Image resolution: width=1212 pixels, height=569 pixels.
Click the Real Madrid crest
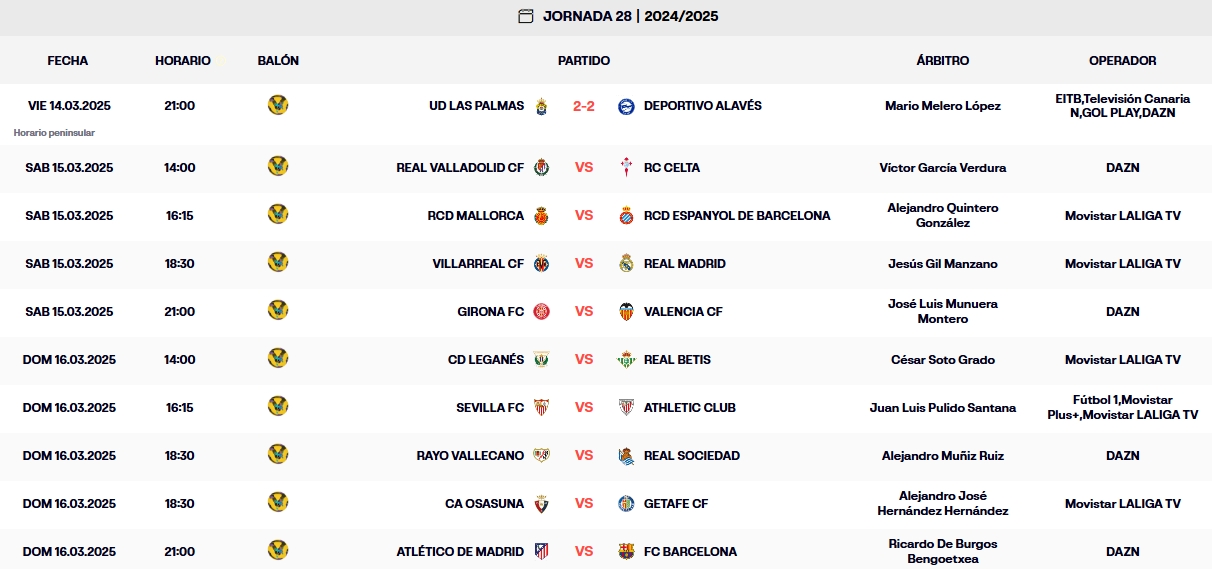(x=627, y=264)
